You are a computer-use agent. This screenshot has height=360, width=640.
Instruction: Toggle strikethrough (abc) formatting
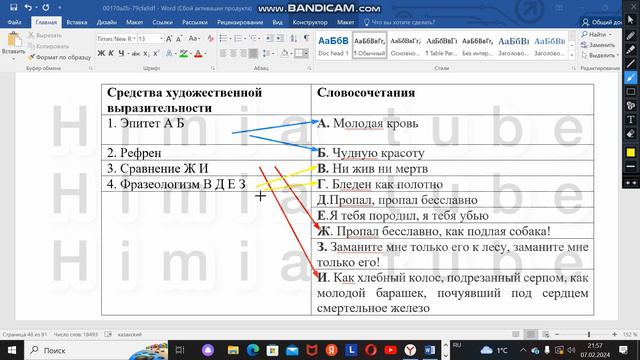(x=136, y=53)
